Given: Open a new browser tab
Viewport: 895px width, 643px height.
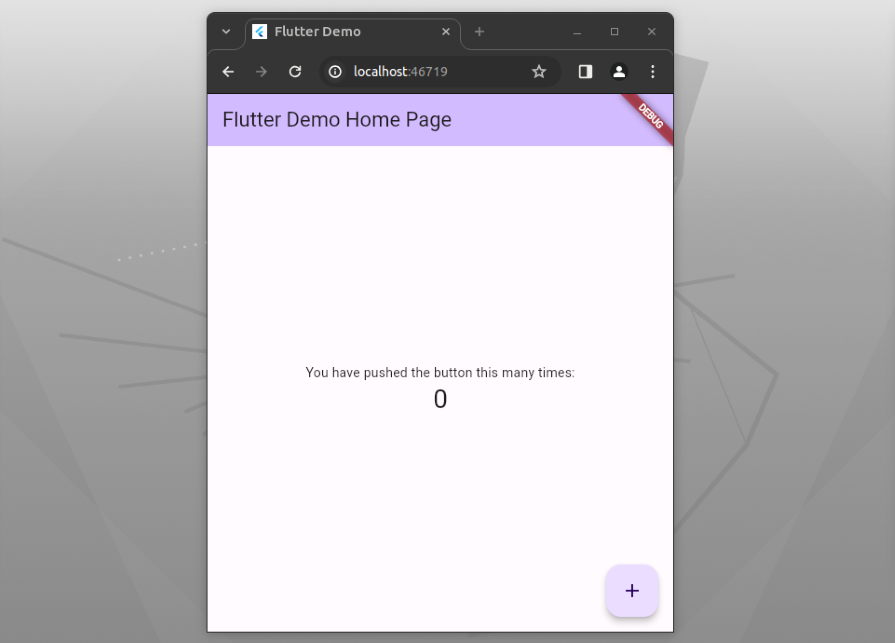Looking at the screenshot, I should (479, 32).
